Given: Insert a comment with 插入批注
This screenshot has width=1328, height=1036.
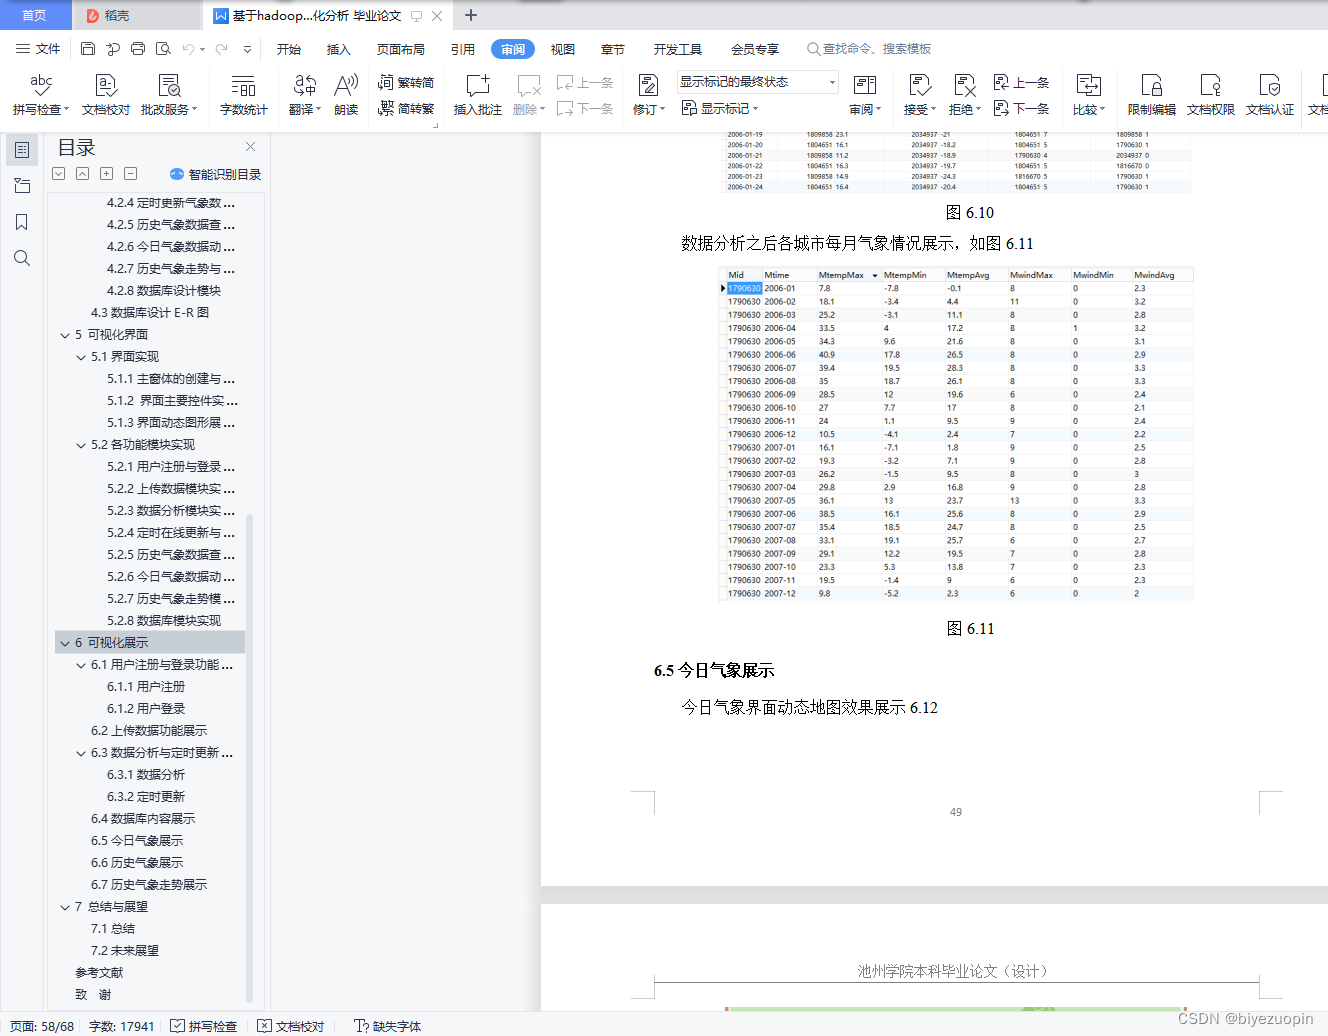Looking at the screenshot, I should point(478,95).
